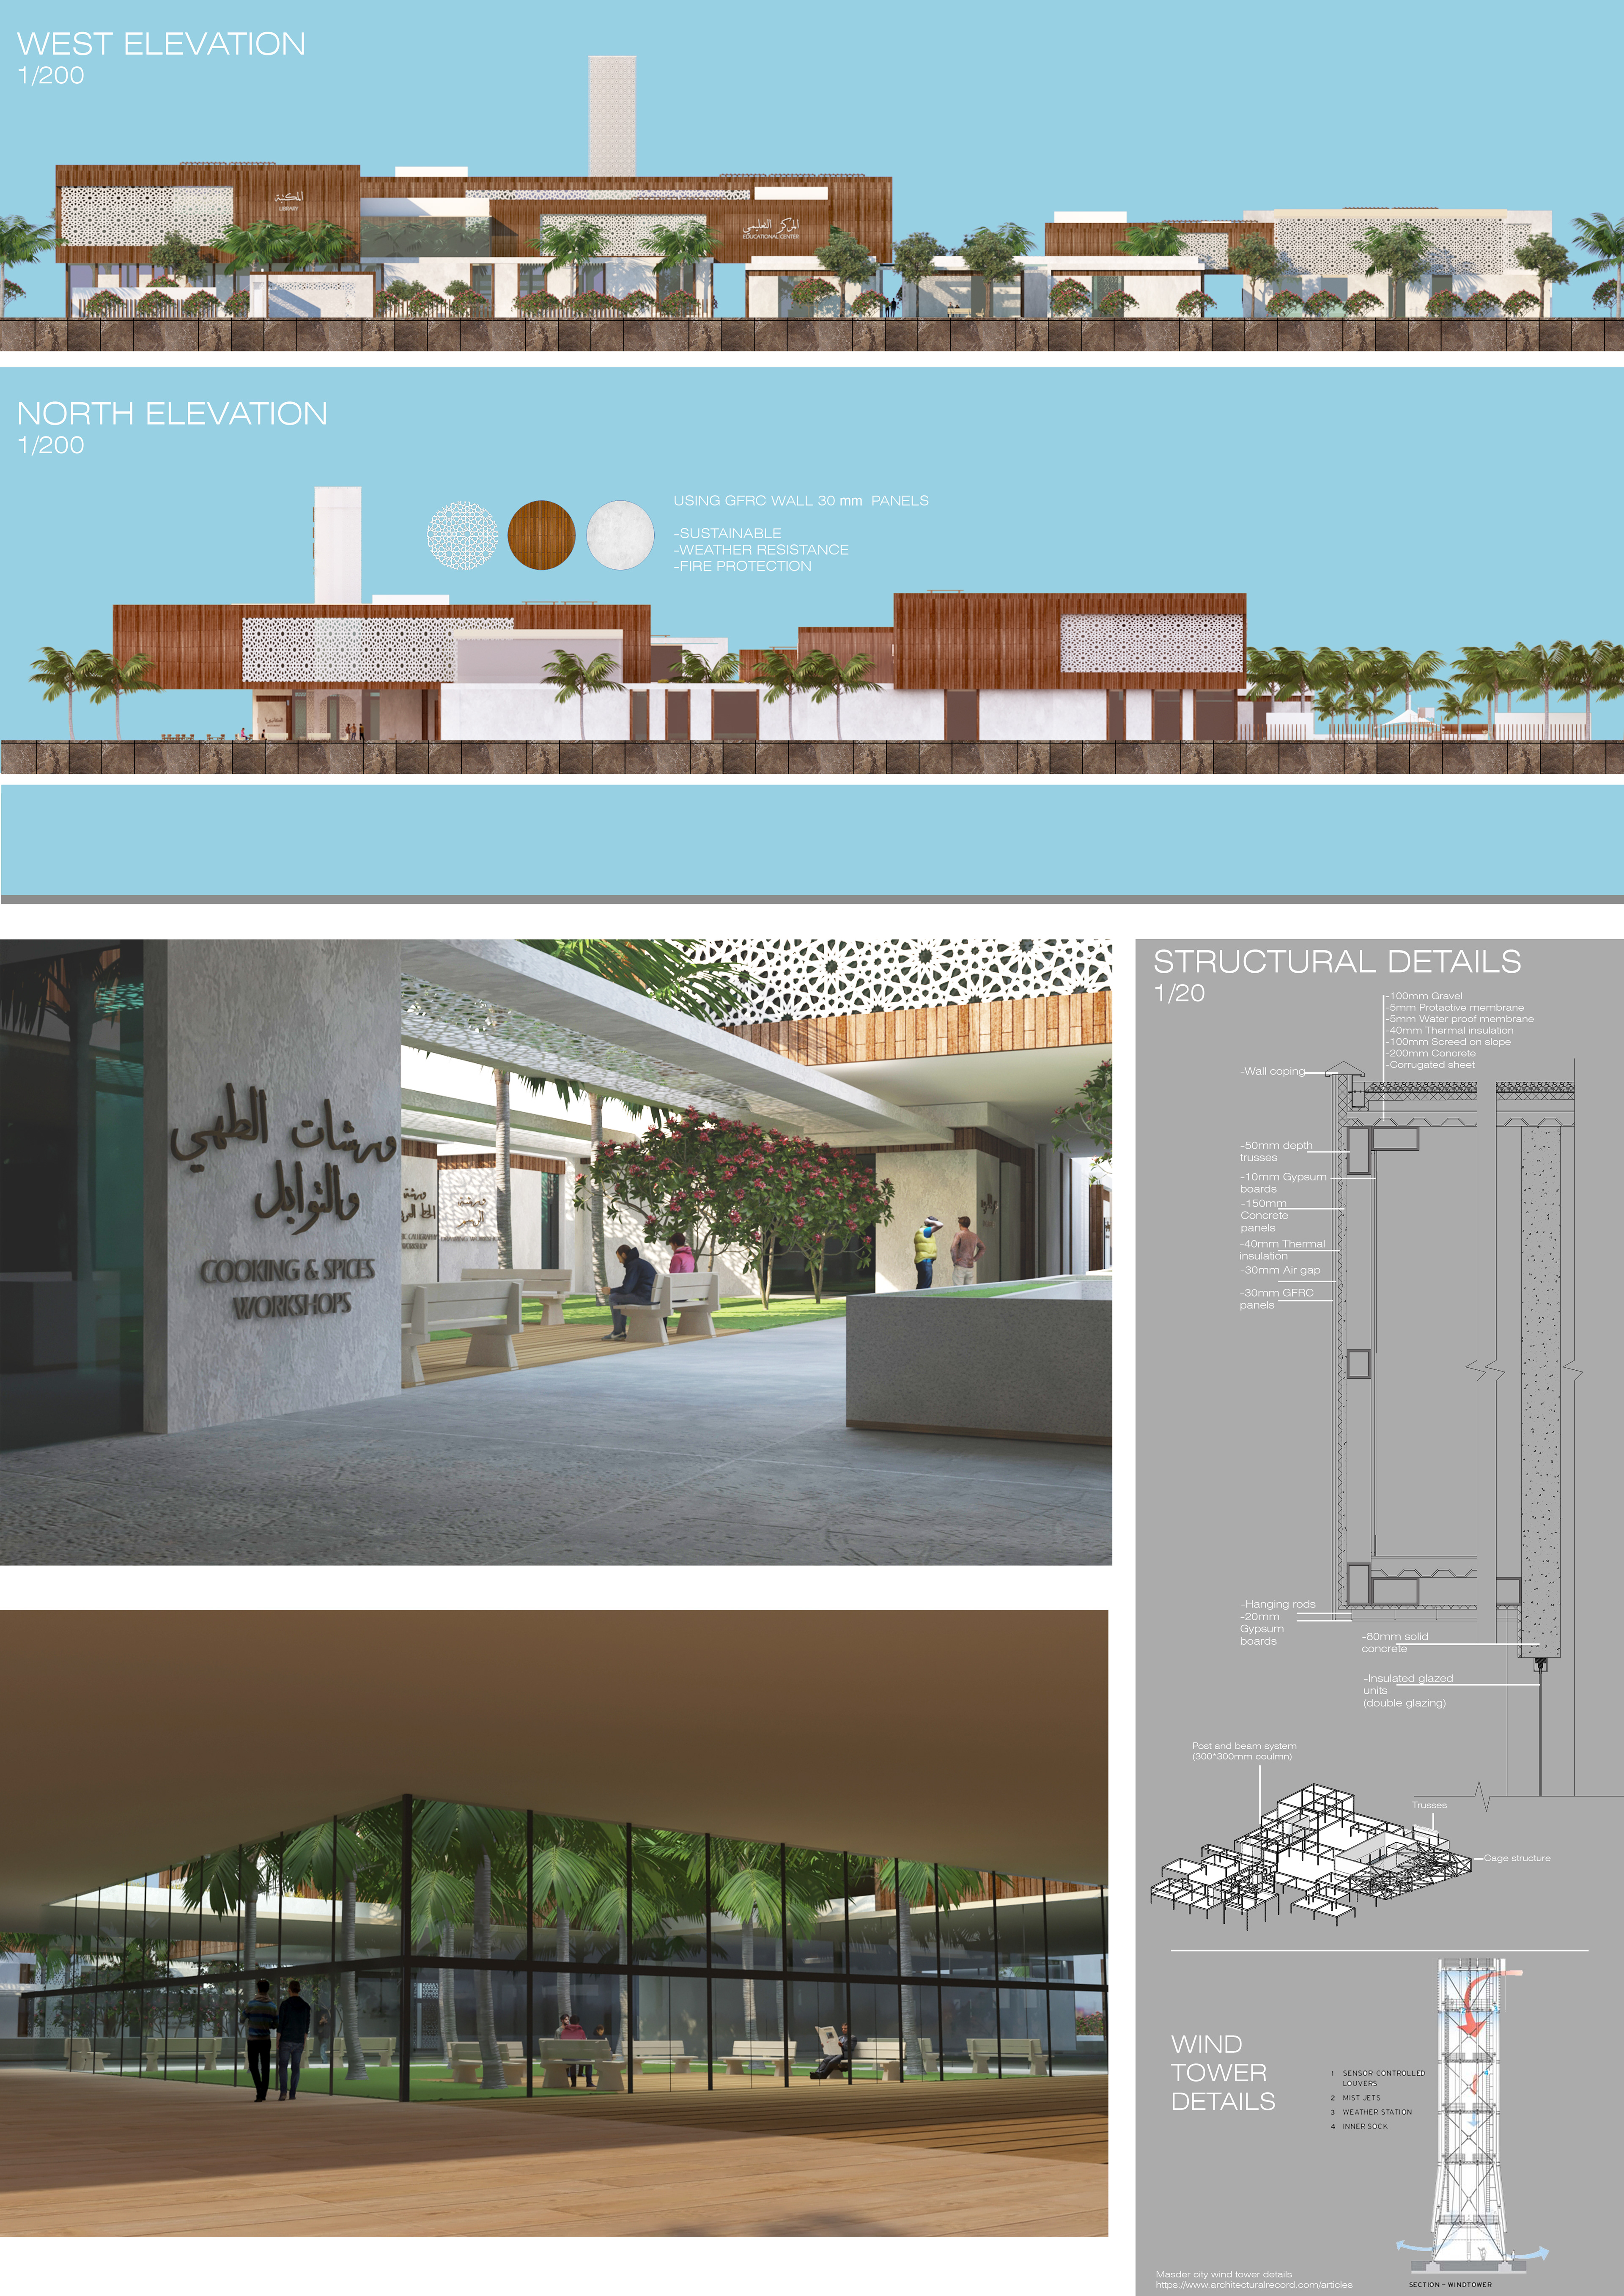The width and height of the screenshot is (1624, 2296).
Task: Select the white concrete material swatch circle
Action: 620,535
